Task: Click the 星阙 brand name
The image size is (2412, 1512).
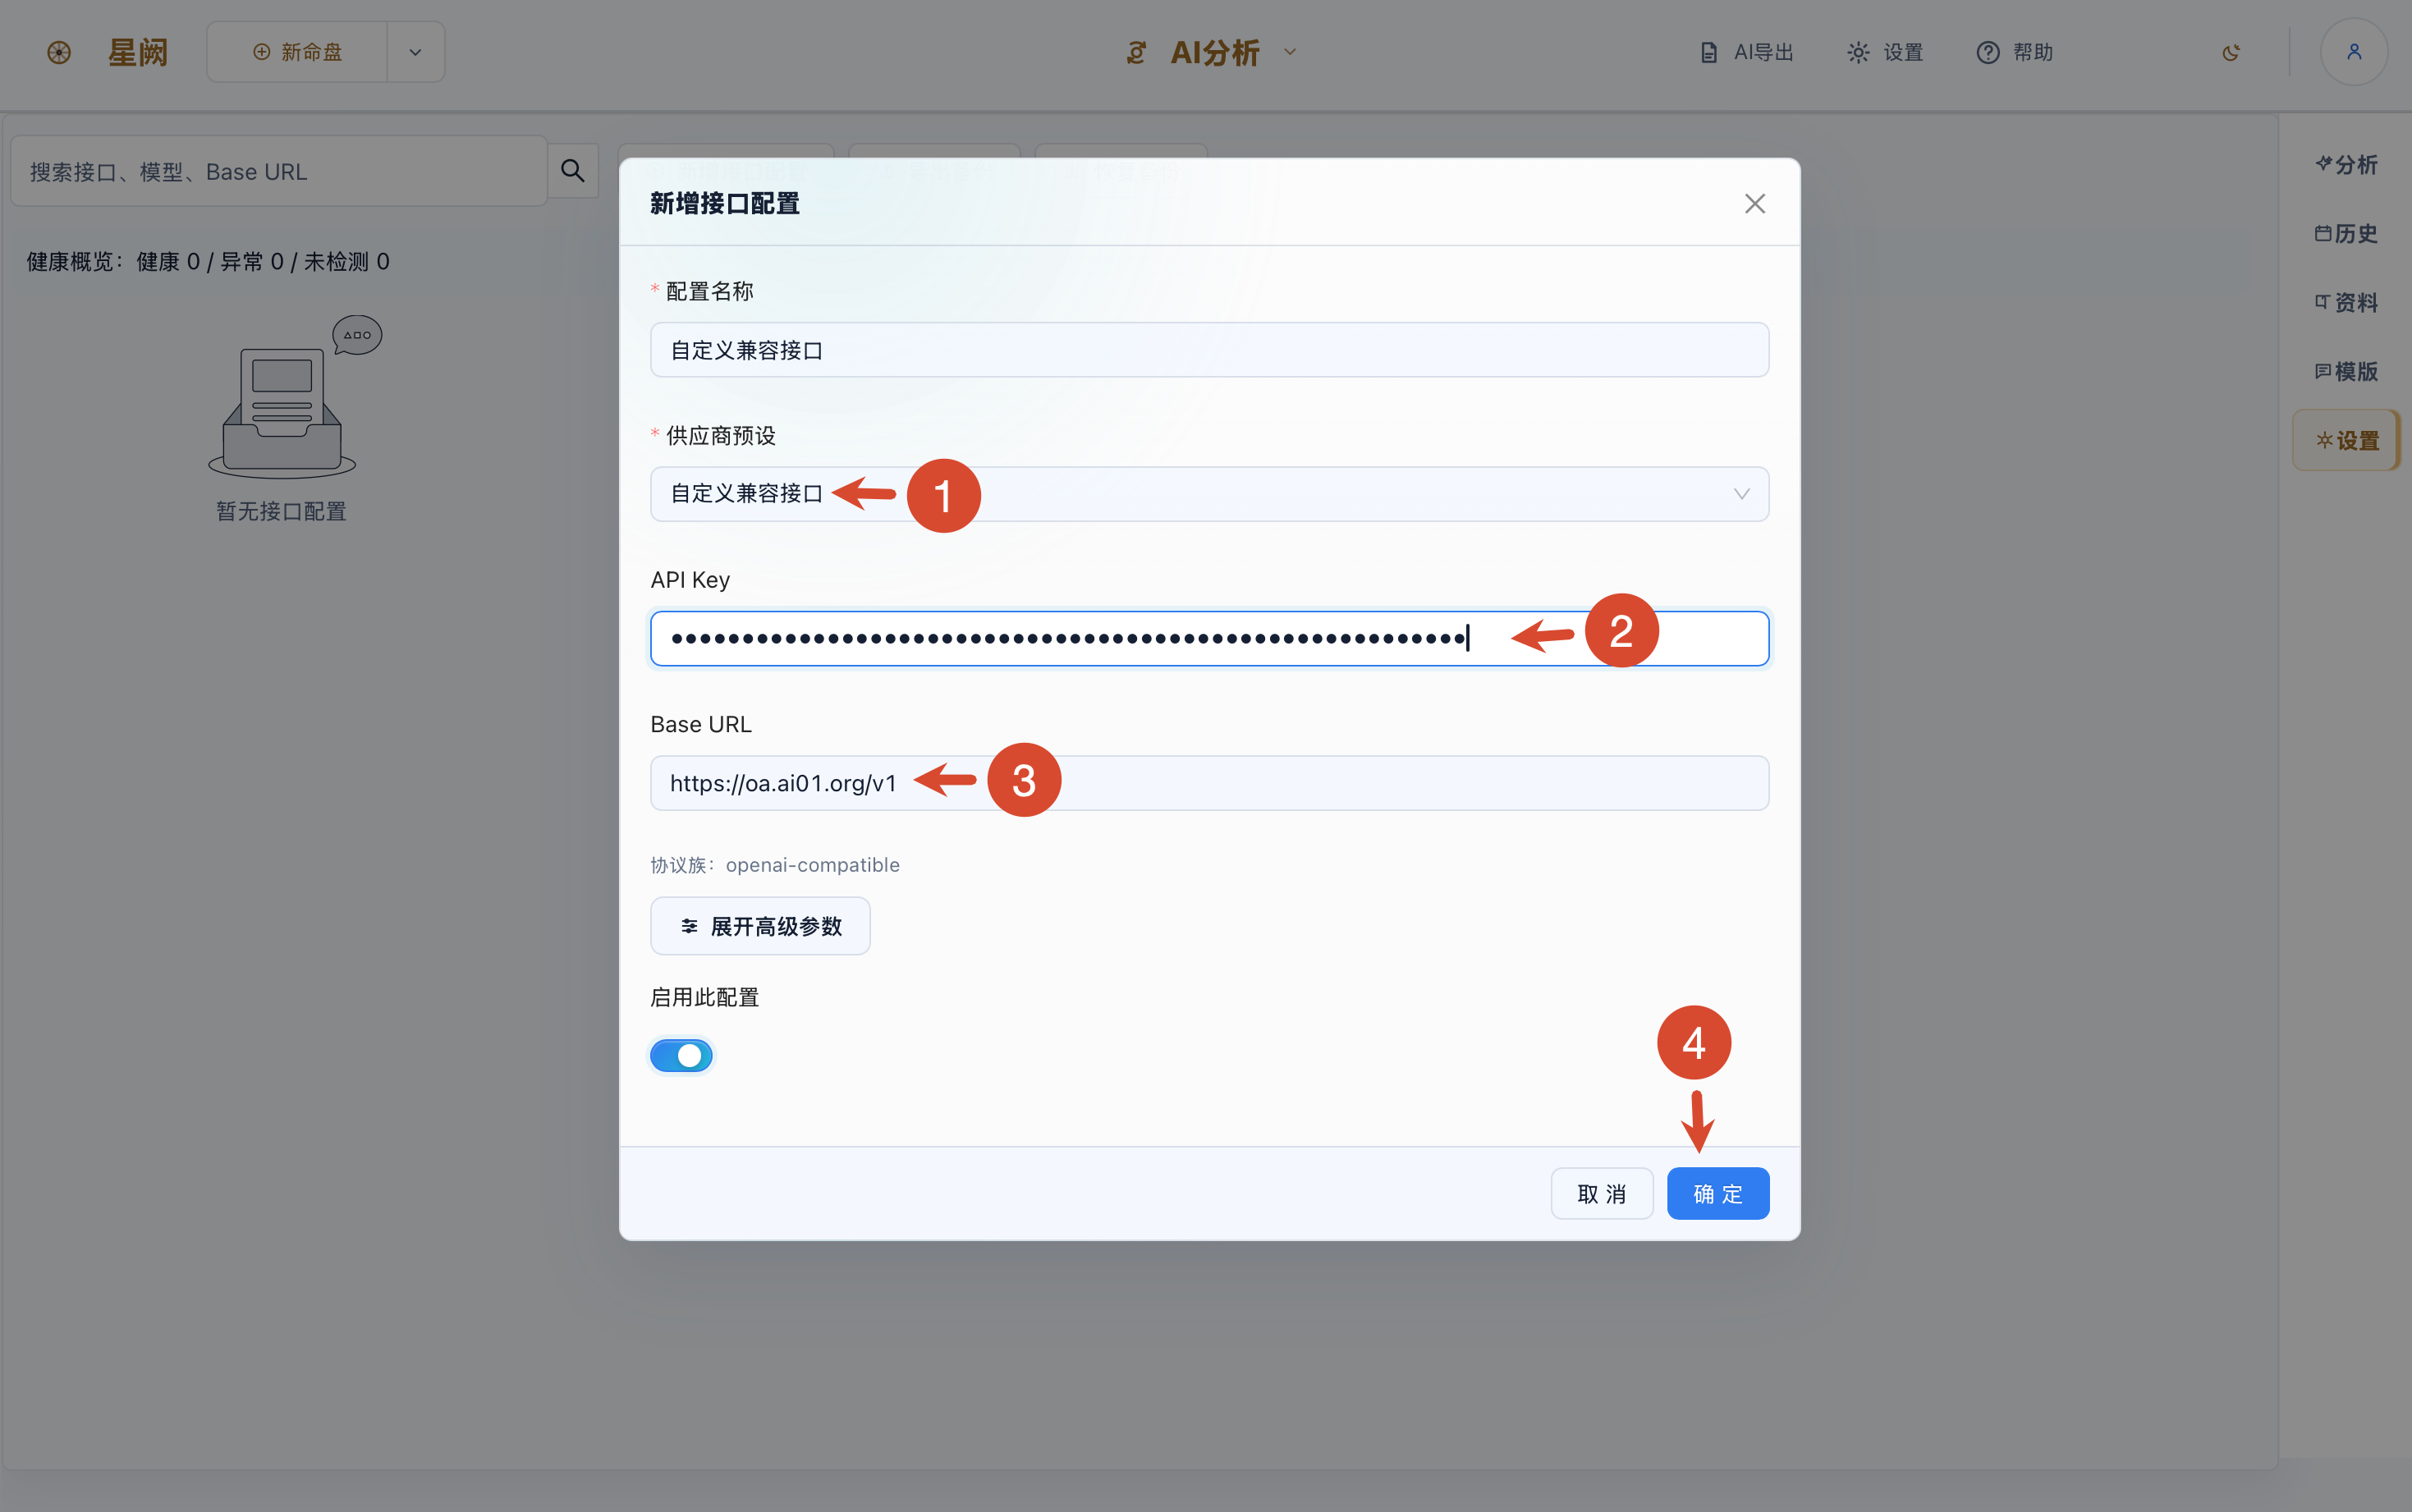Action: (138, 52)
